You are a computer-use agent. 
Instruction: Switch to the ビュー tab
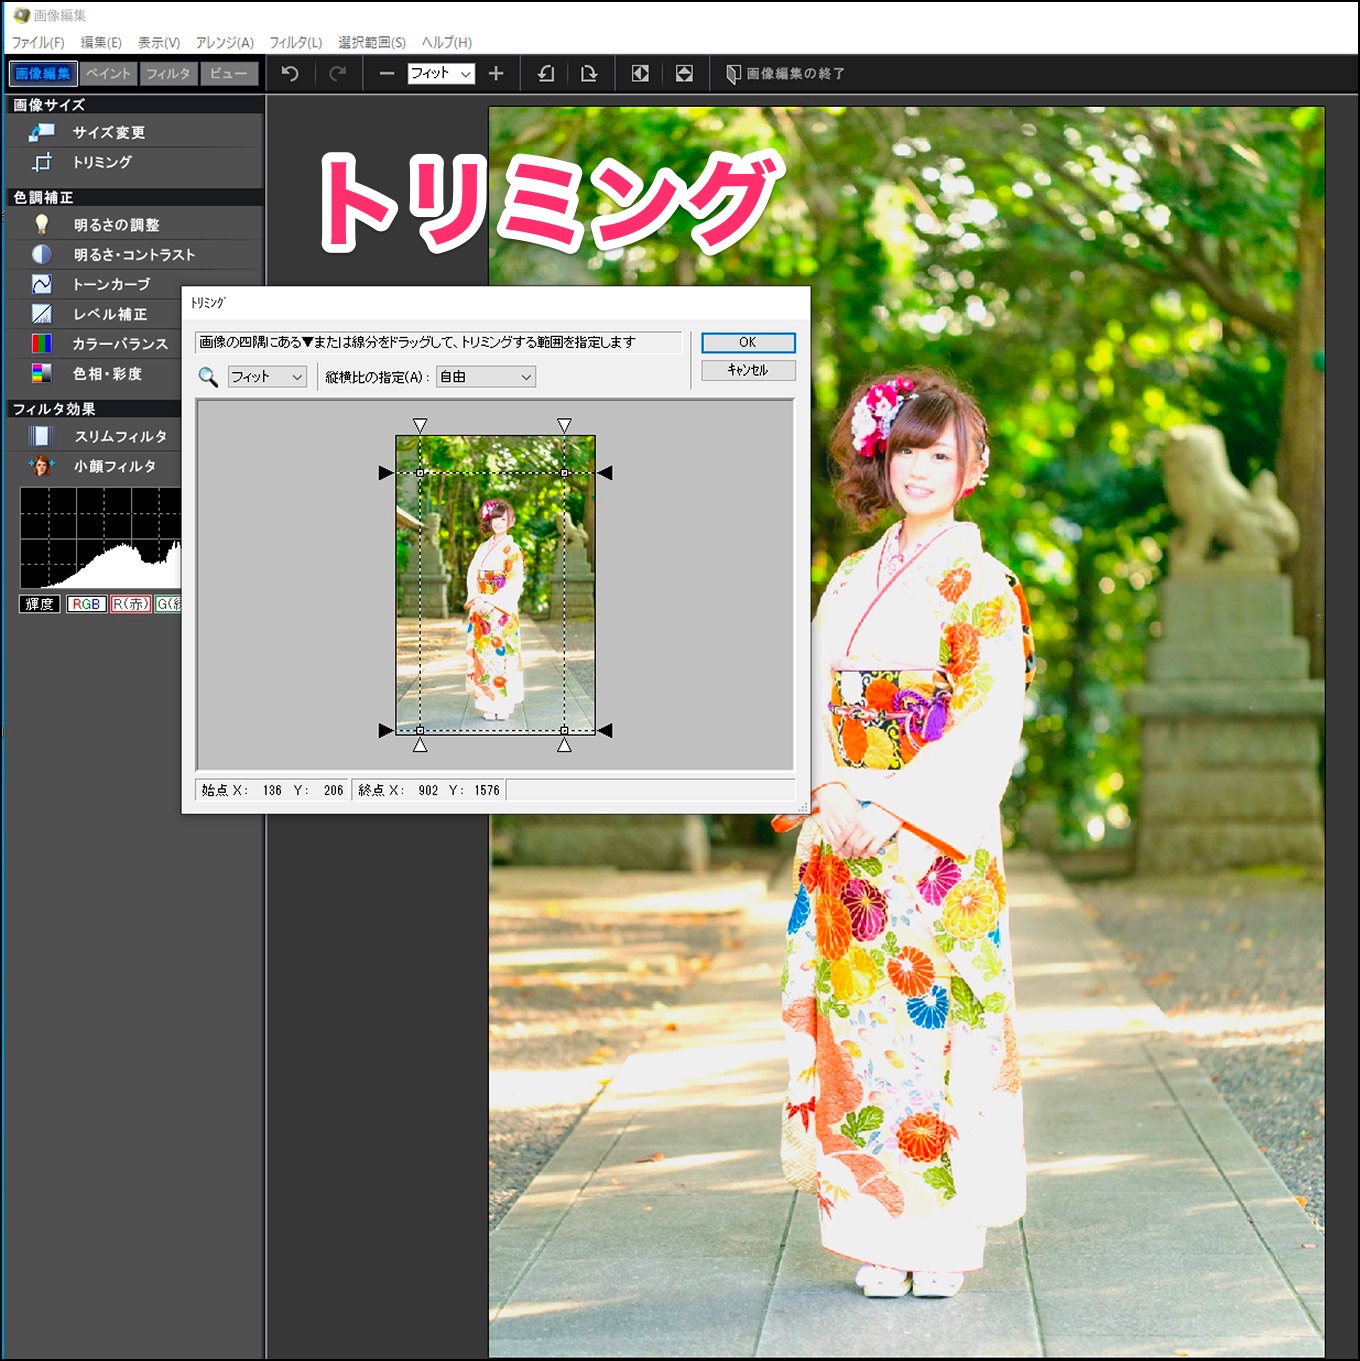229,73
